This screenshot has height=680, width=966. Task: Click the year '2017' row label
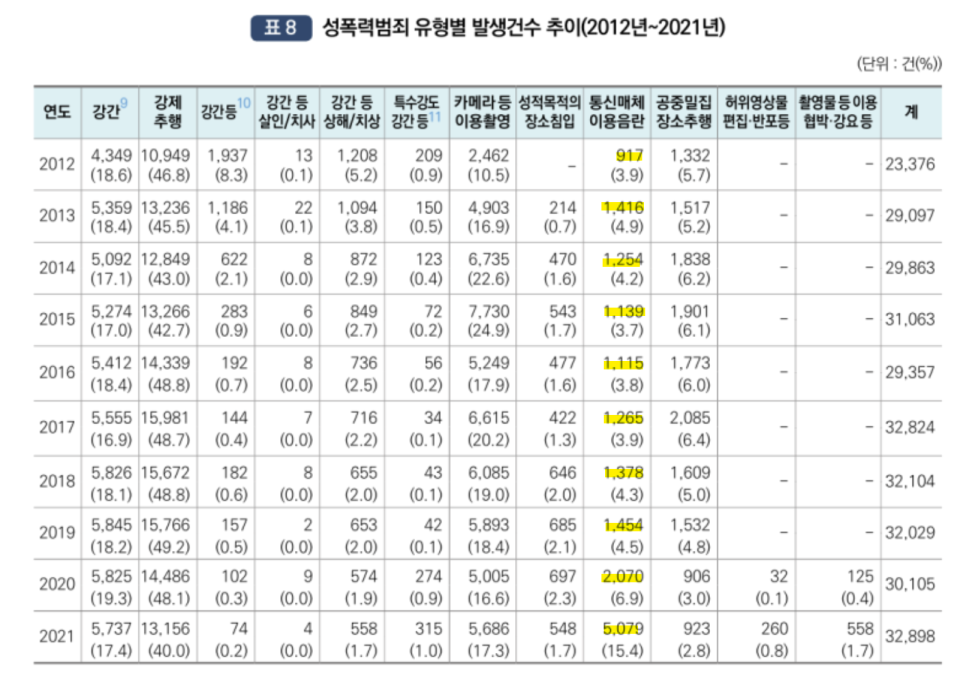[57, 427]
